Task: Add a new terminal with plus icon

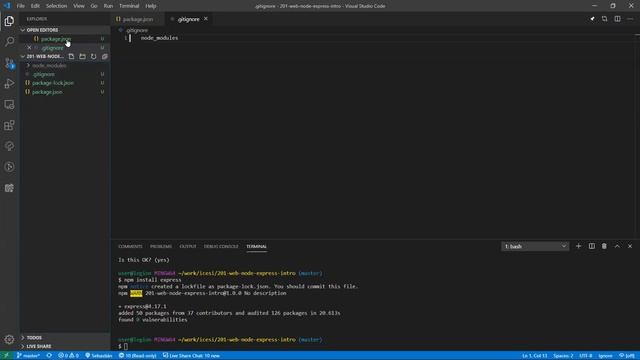Action: pos(578,246)
